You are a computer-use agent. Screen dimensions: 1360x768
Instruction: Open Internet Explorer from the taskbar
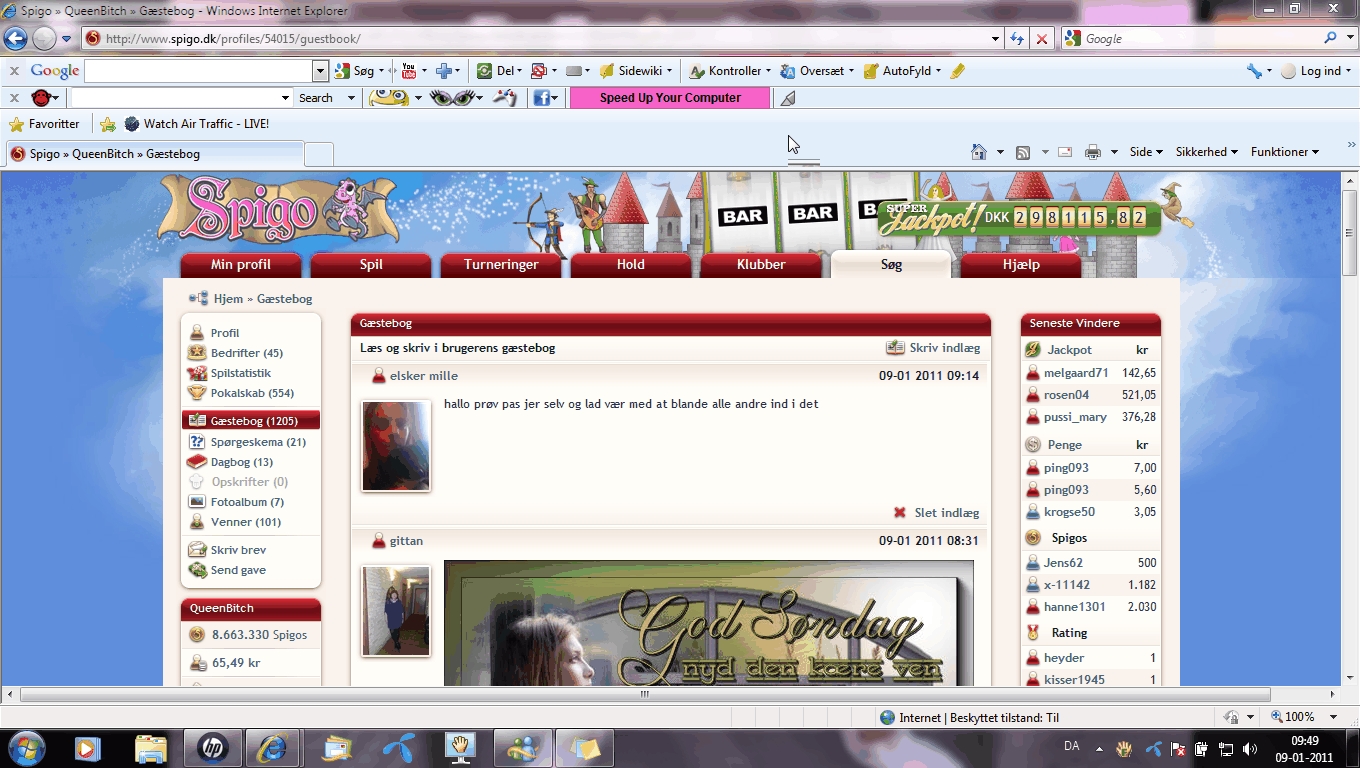pyautogui.click(x=272, y=748)
